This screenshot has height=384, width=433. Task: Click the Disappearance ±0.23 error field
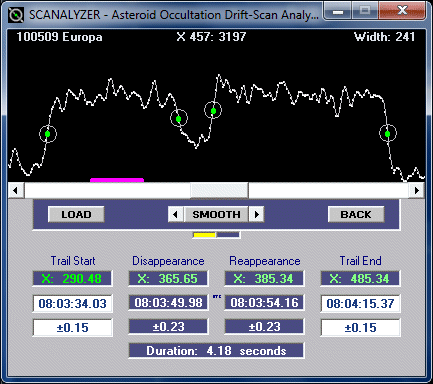point(168,327)
